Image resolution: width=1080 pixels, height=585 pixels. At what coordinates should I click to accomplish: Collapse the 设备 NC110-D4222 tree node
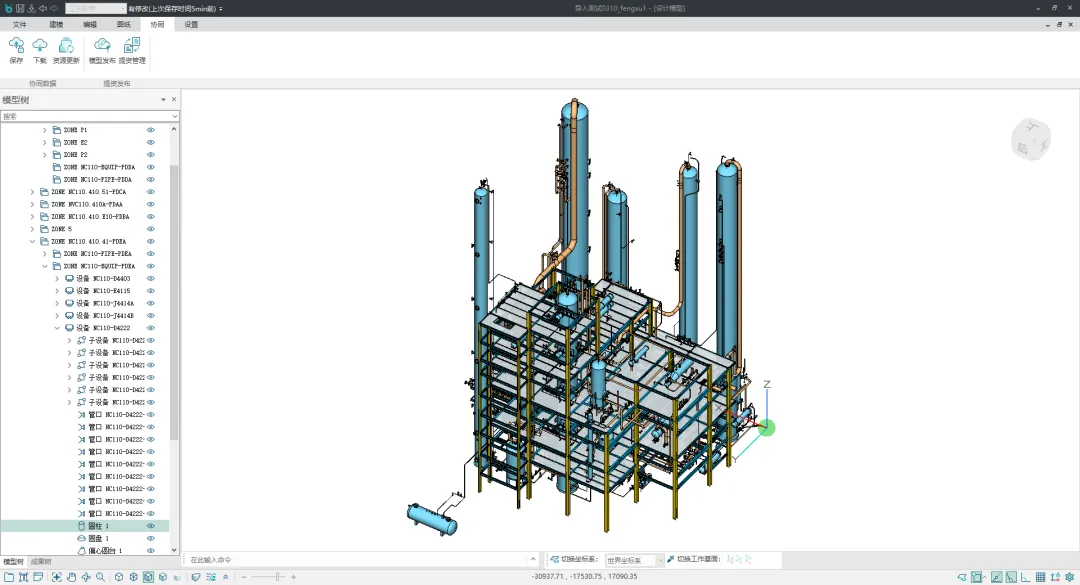[x=58, y=328]
